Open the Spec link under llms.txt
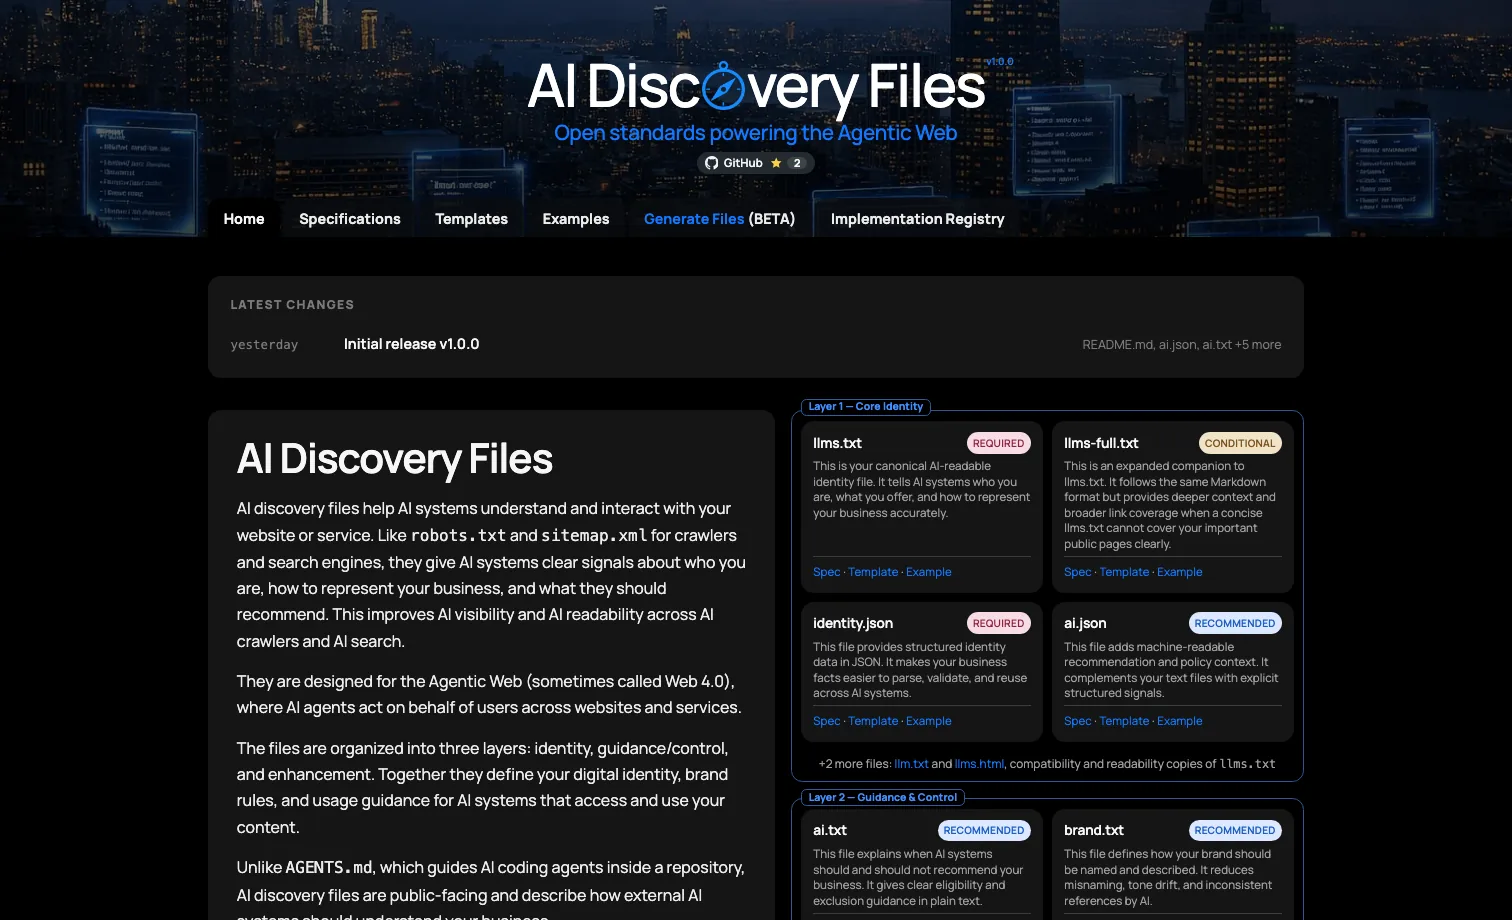This screenshot has height=920, width=1512. [826, 571]
